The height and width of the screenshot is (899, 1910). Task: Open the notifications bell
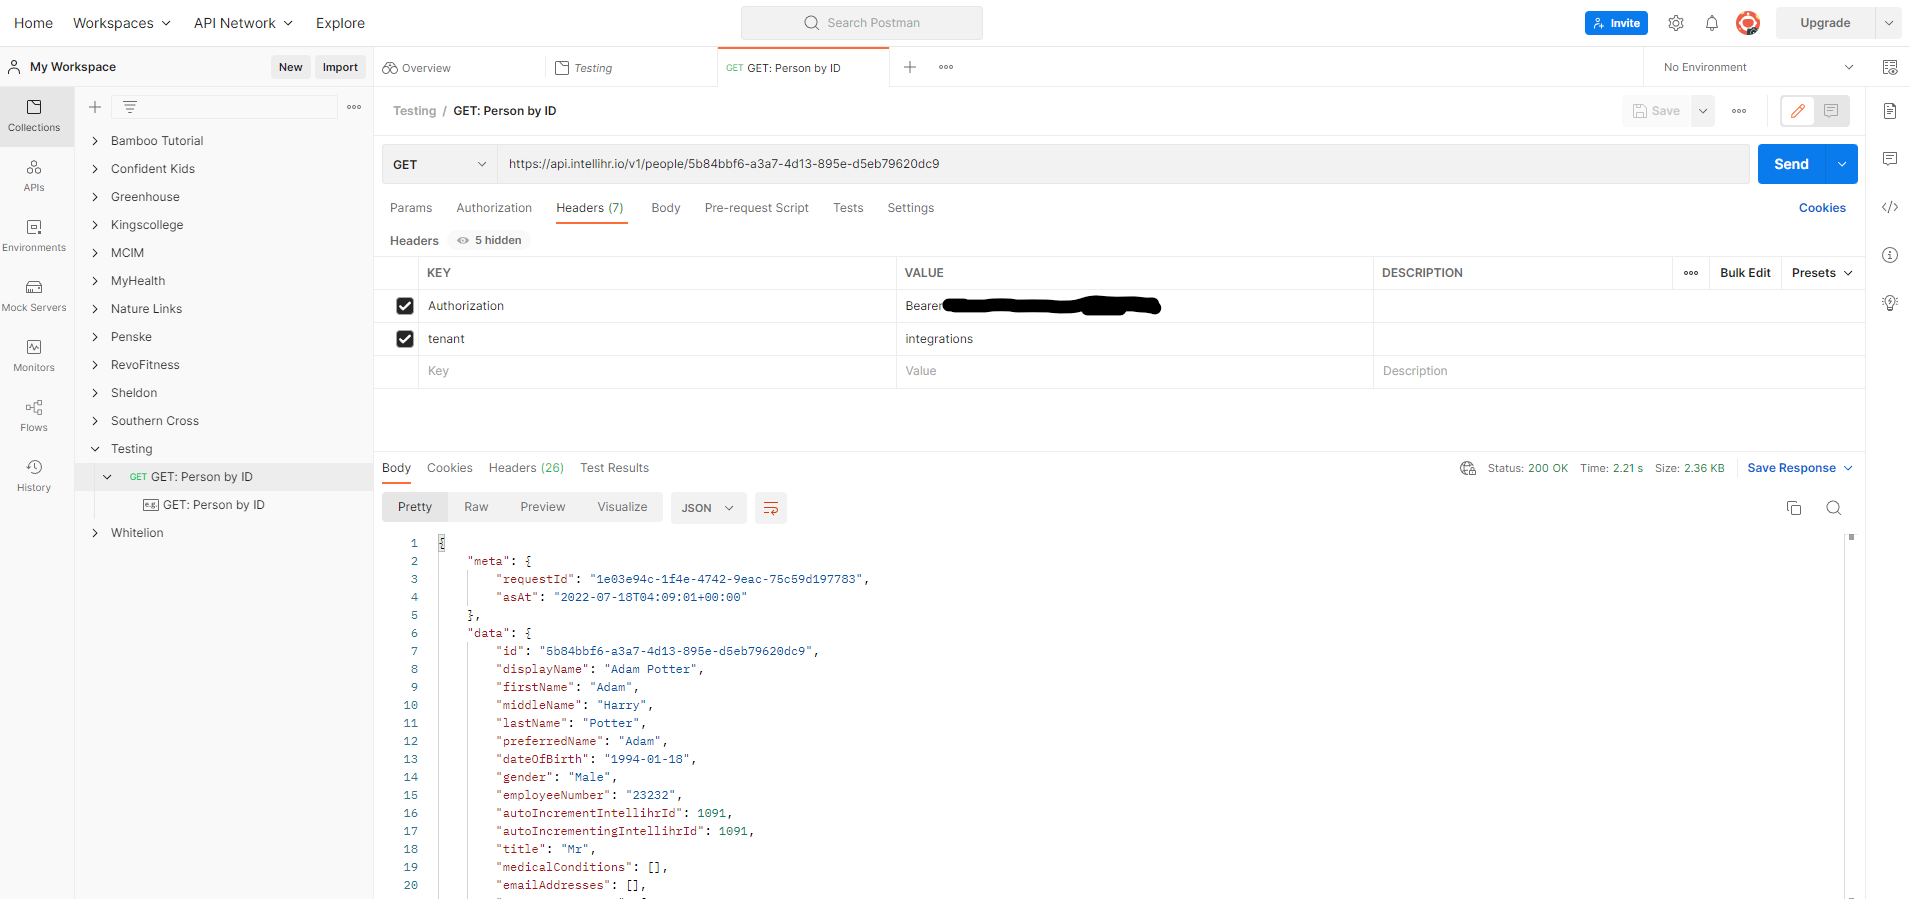pyautogui.click(x=1712, y=23)
